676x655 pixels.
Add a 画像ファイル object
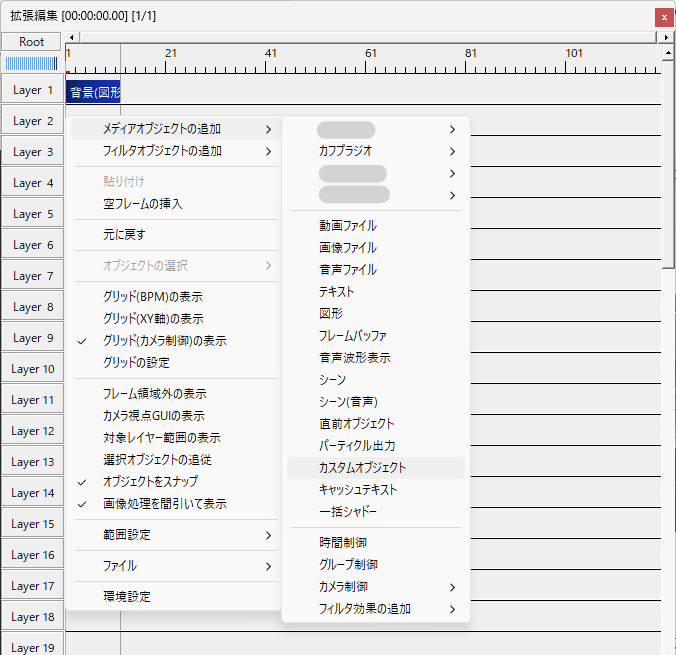(x=376, y=248)
